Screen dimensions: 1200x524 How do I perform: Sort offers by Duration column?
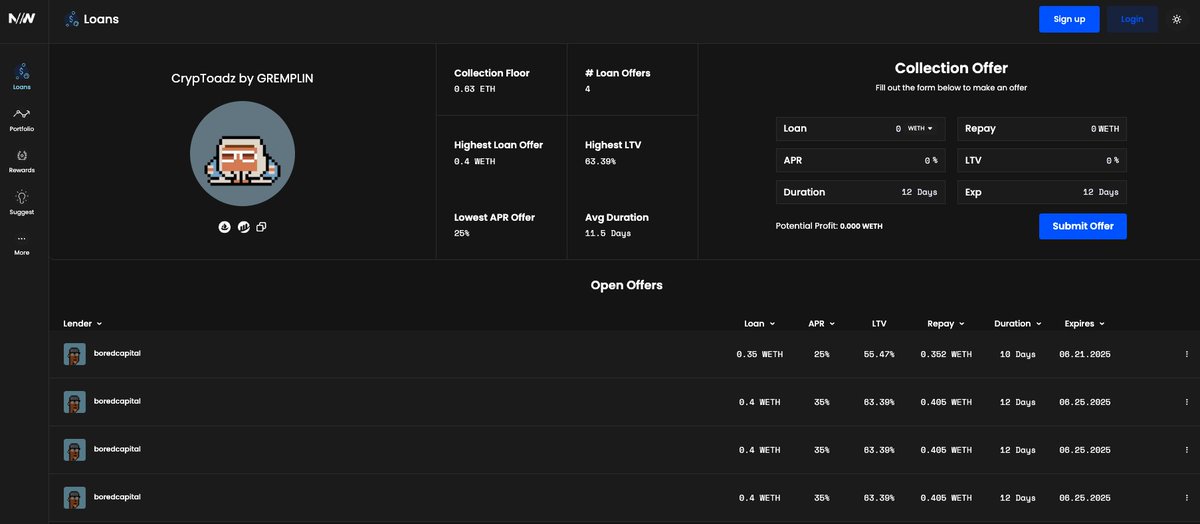click(x=1018, y=324)
